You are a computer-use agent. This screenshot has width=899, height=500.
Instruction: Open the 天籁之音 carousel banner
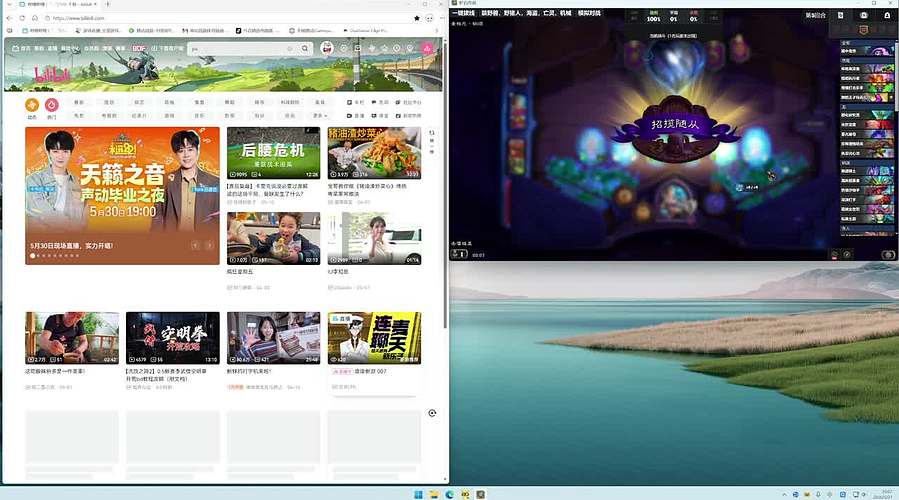coord(122,196)
